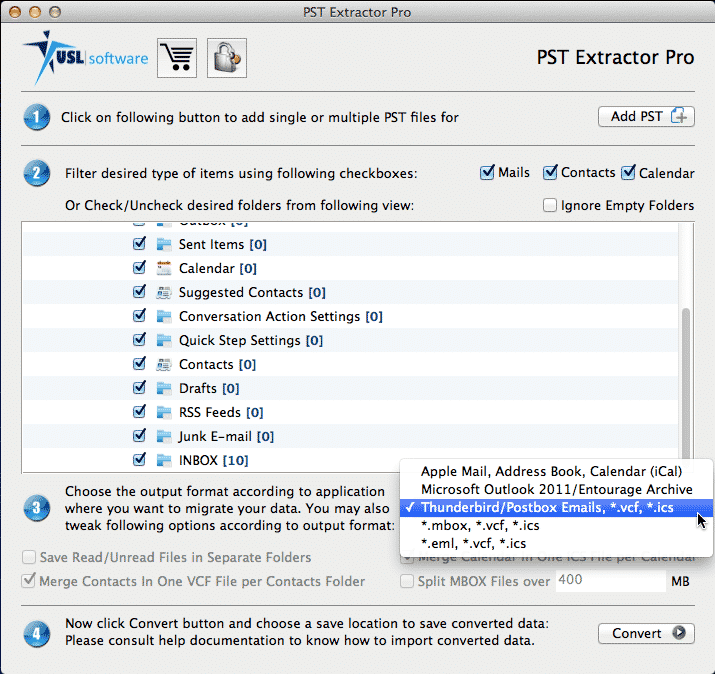Viewport: 715px width, 674px height.
Task: Select the Calendar [0] row text
Action: click(218, 268)
